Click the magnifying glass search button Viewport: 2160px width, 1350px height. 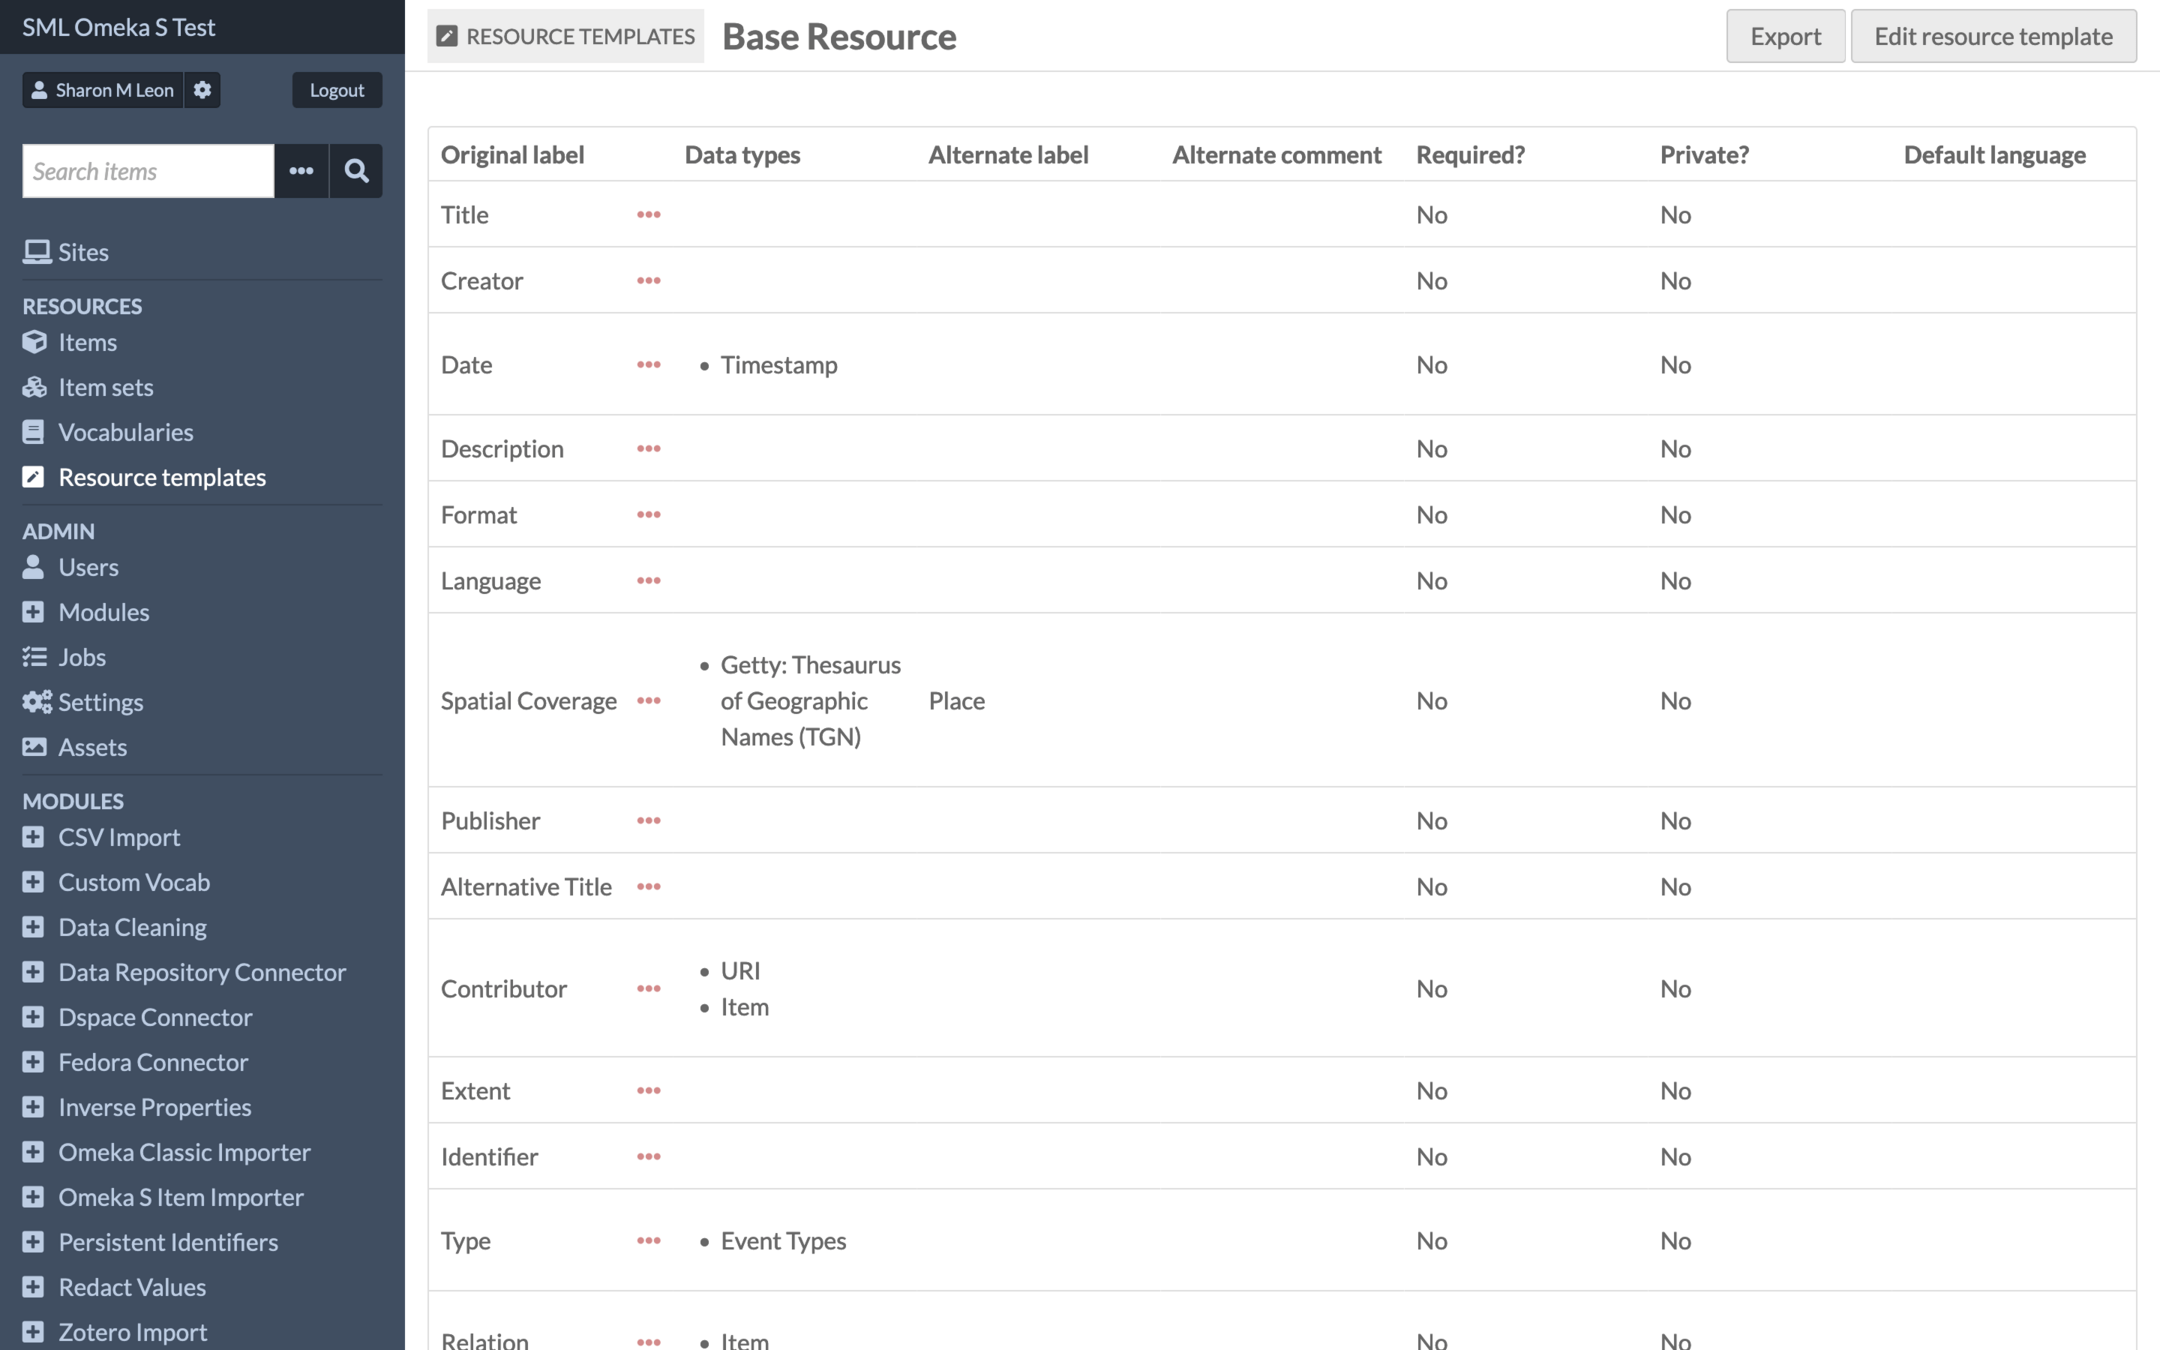pyautogui.click(x=356, y=171)
